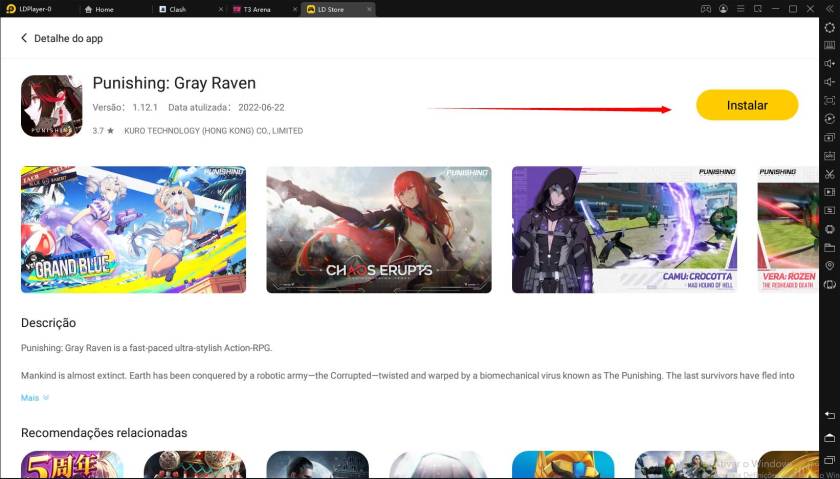
Task: Click the Punishing: Gray Raven title
Action: click(174, 83)
